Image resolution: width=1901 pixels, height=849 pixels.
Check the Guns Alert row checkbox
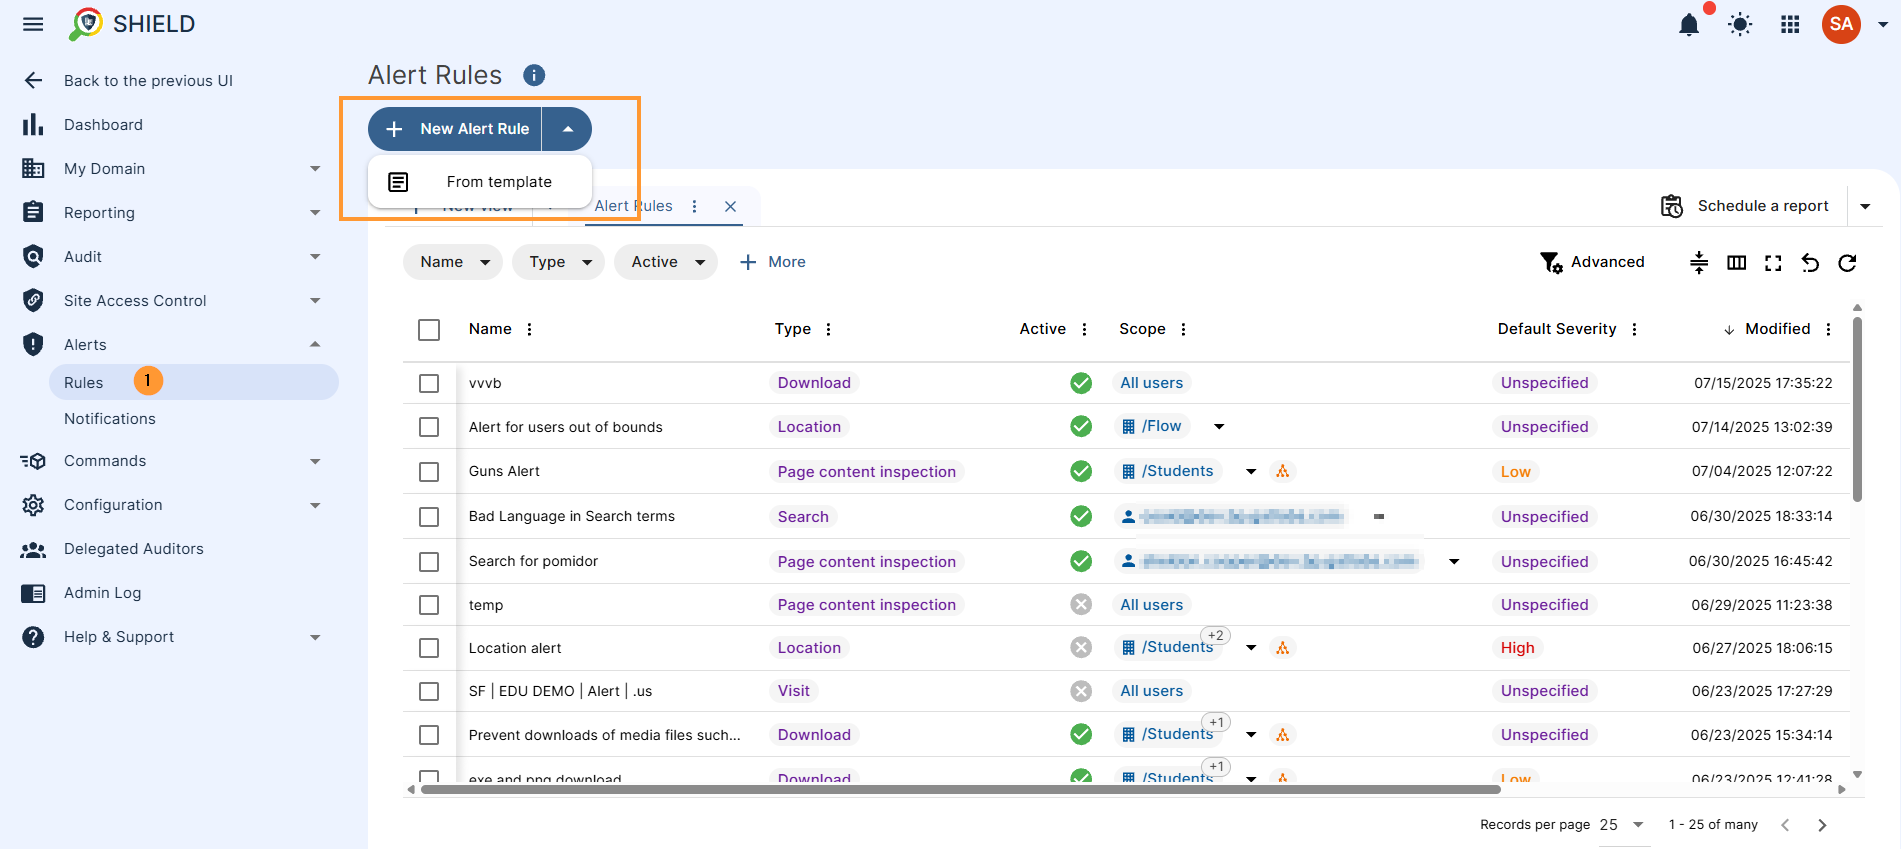point(429,472)
